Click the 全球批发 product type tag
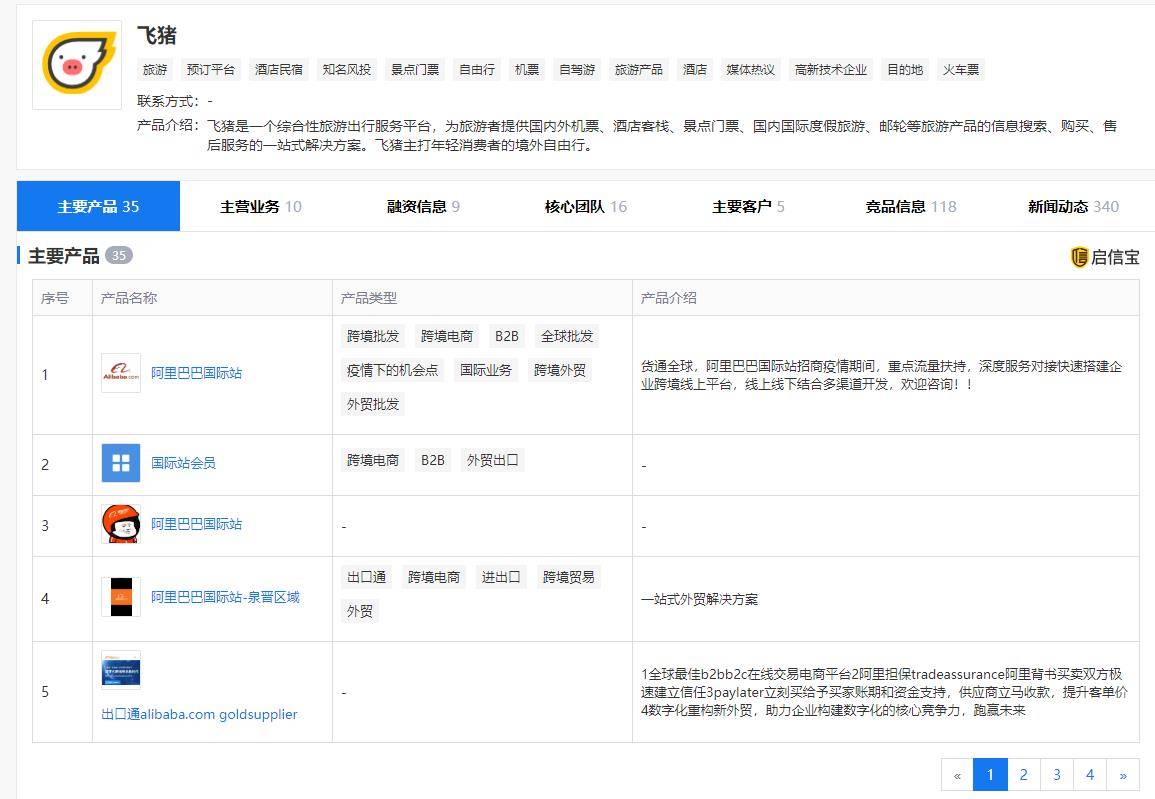The width and height of the screenshot is (1155, 799). (566, 337)
